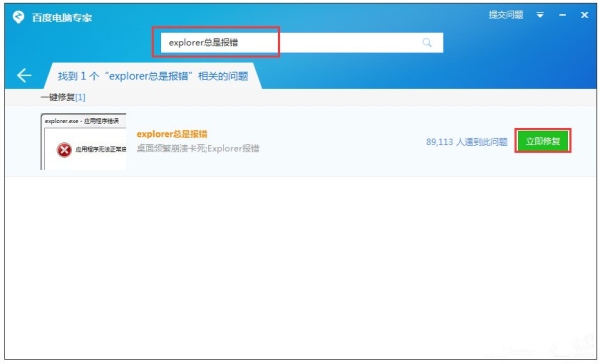The height and width of the screenshot is (364, 600).
Task: Click the 一键修复[1] section label
Action: (63, 97)
